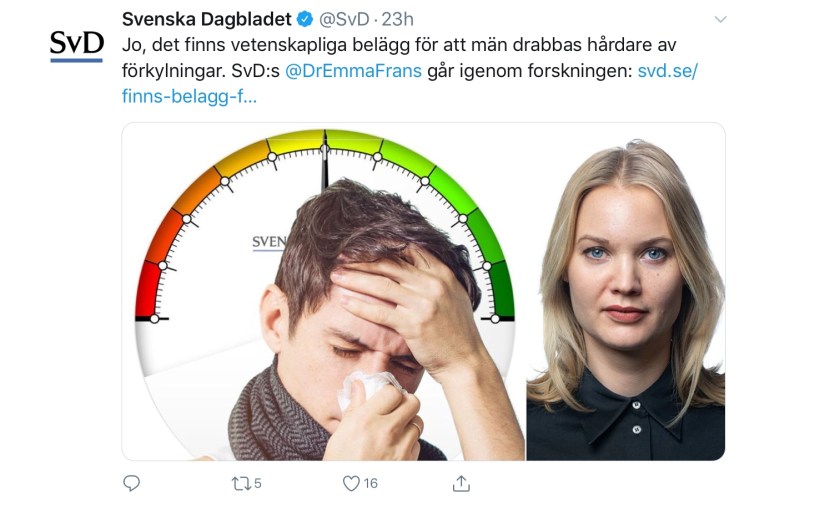The image size is (840, 505).
Task: Retweet using the arrows icon
Action: (241, 484)
